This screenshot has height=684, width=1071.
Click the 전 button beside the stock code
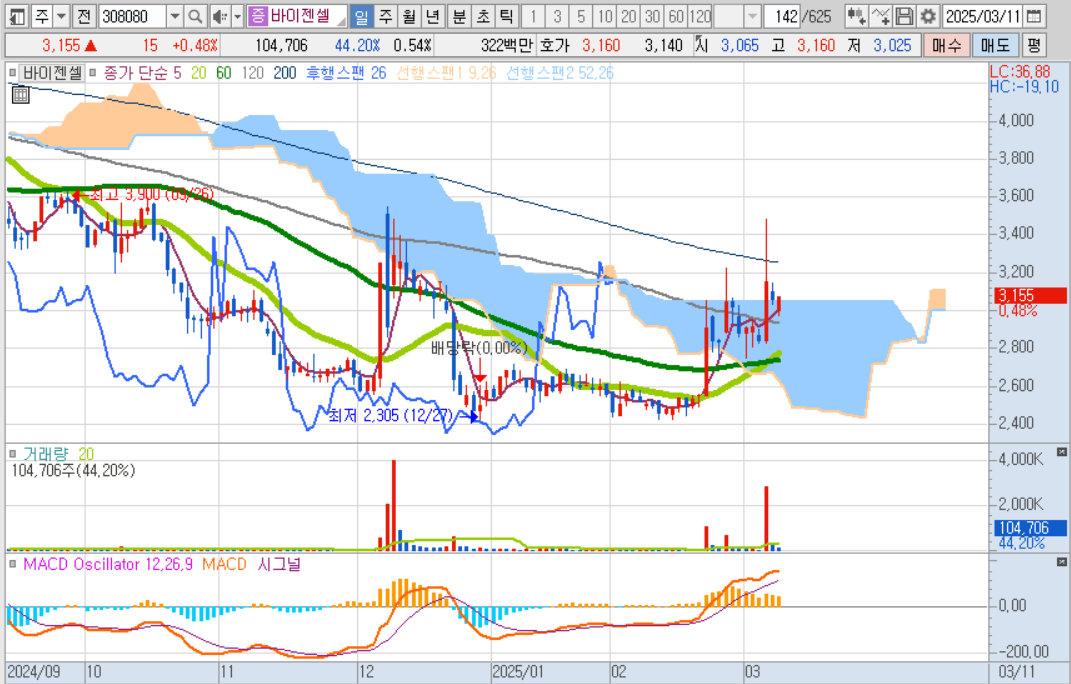83,16
